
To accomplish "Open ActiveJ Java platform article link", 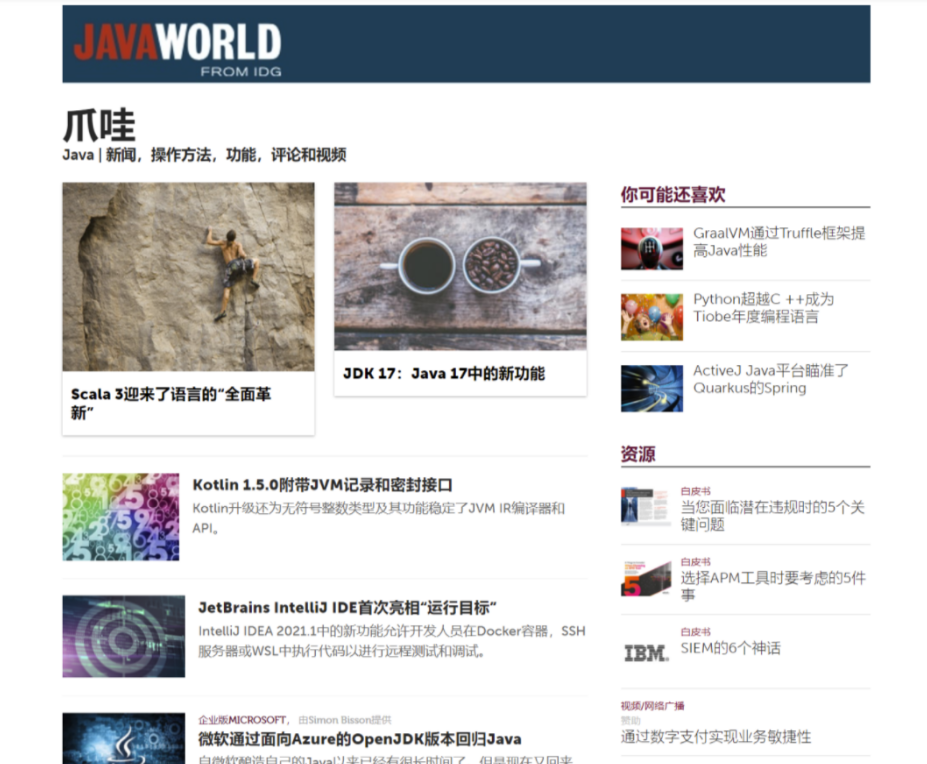I will (771, 379).
